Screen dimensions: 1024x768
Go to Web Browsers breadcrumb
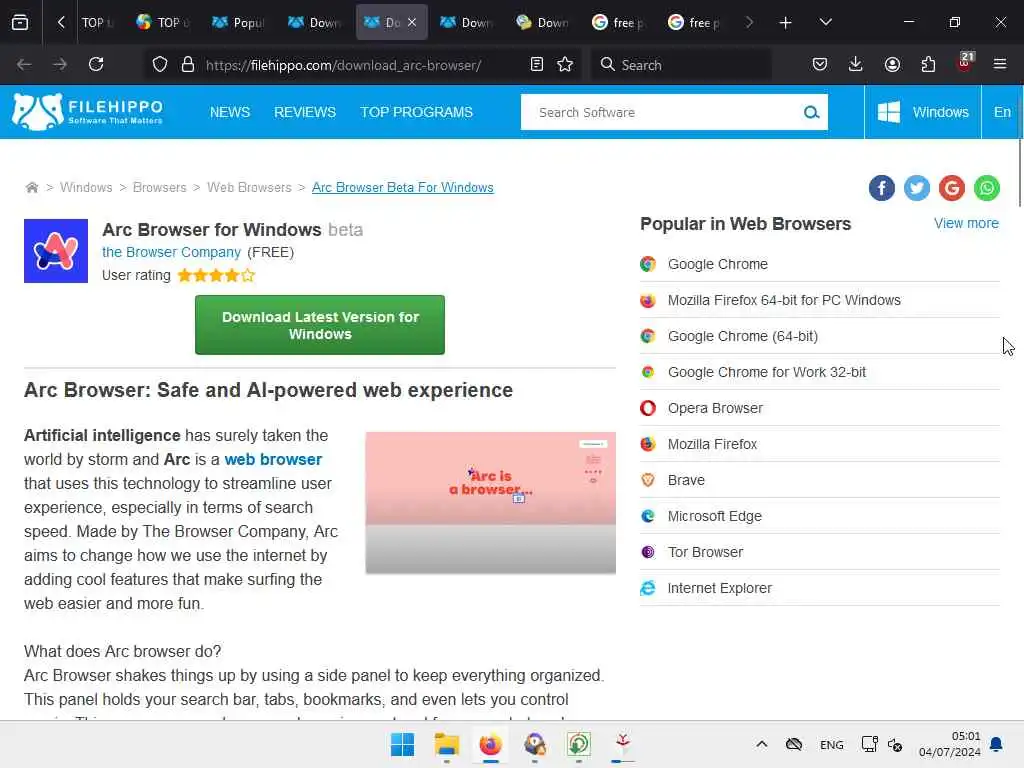click(249, 187)
